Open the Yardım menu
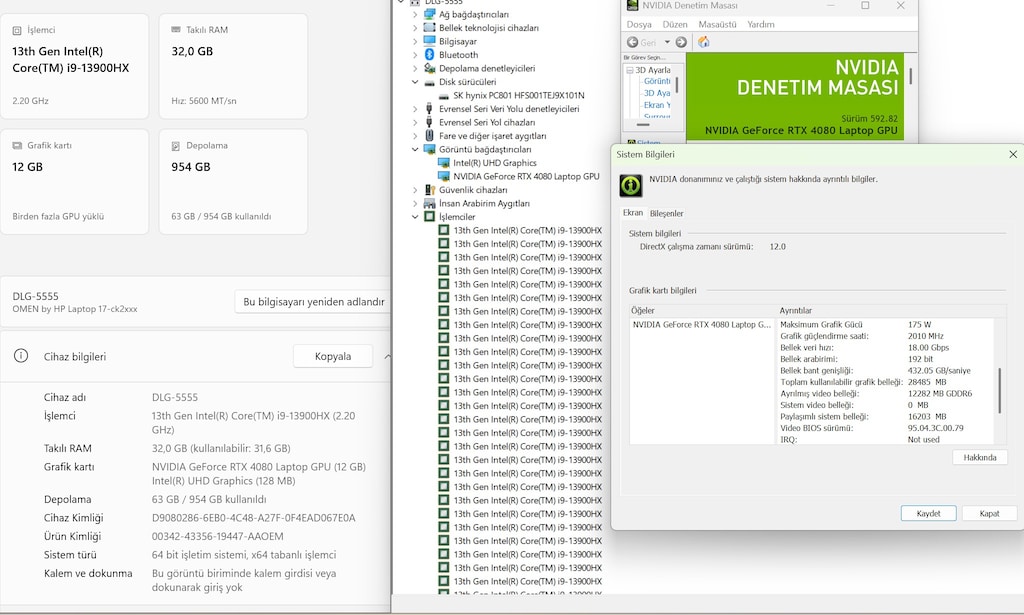1024x615 pixels. pyautogui.click(x=761, y=24)
